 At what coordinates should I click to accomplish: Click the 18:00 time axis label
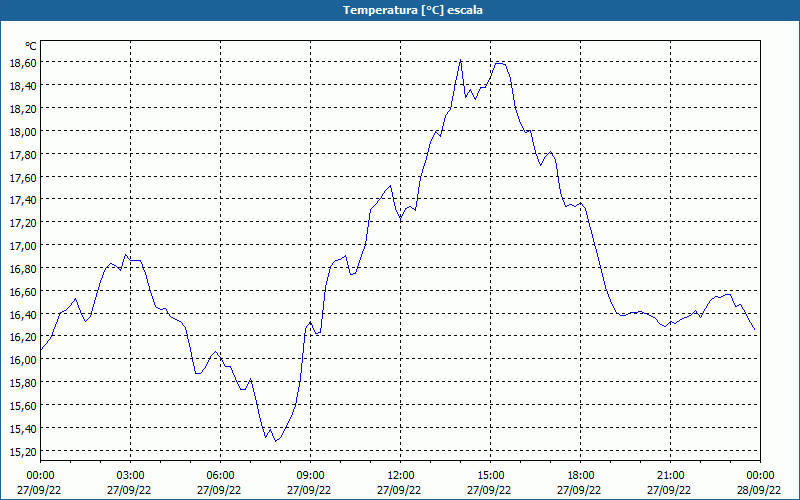pyautogui.click(x=580, y=476)
